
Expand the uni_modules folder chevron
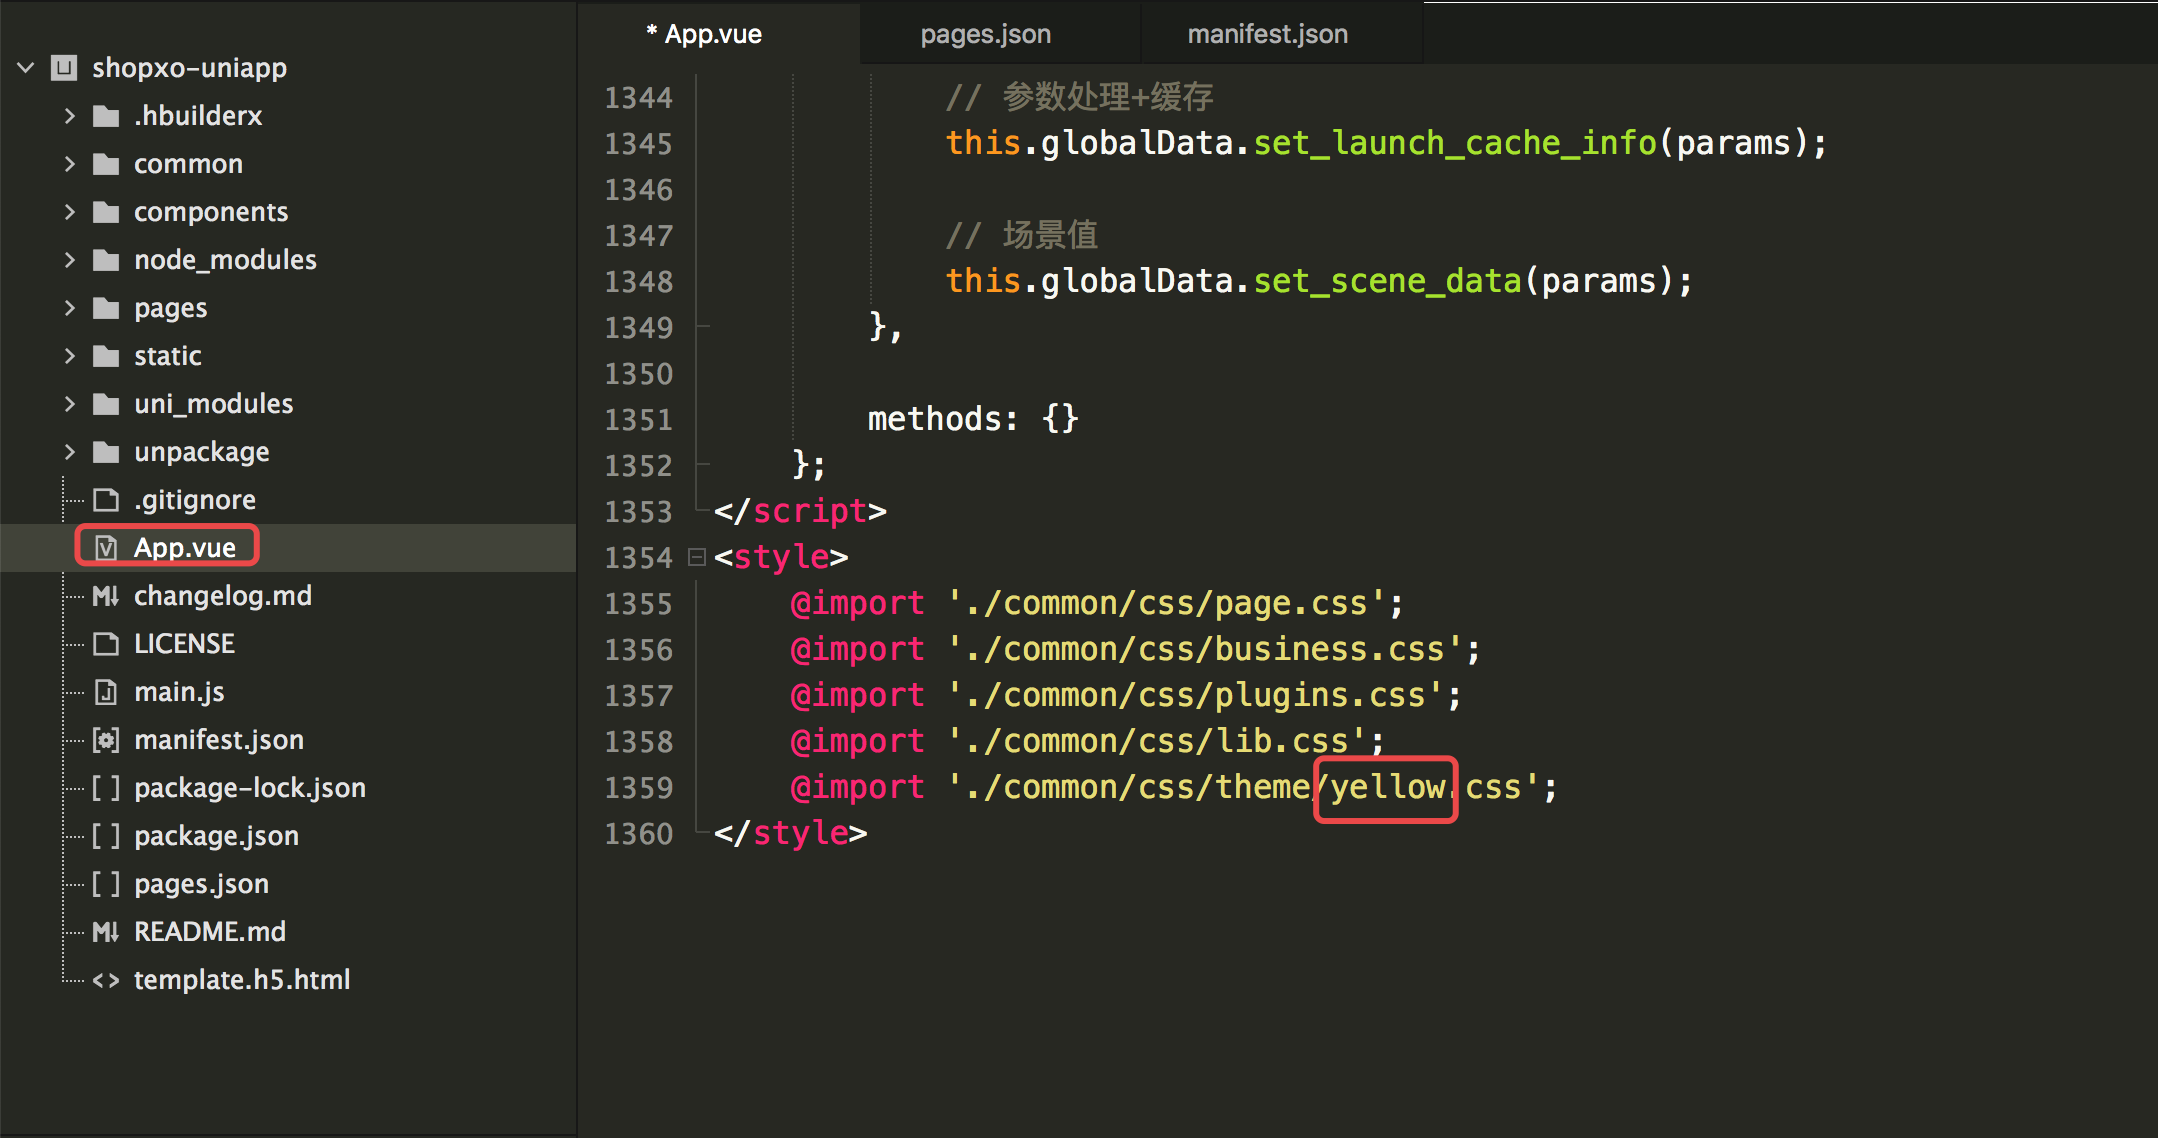point(70,404)
